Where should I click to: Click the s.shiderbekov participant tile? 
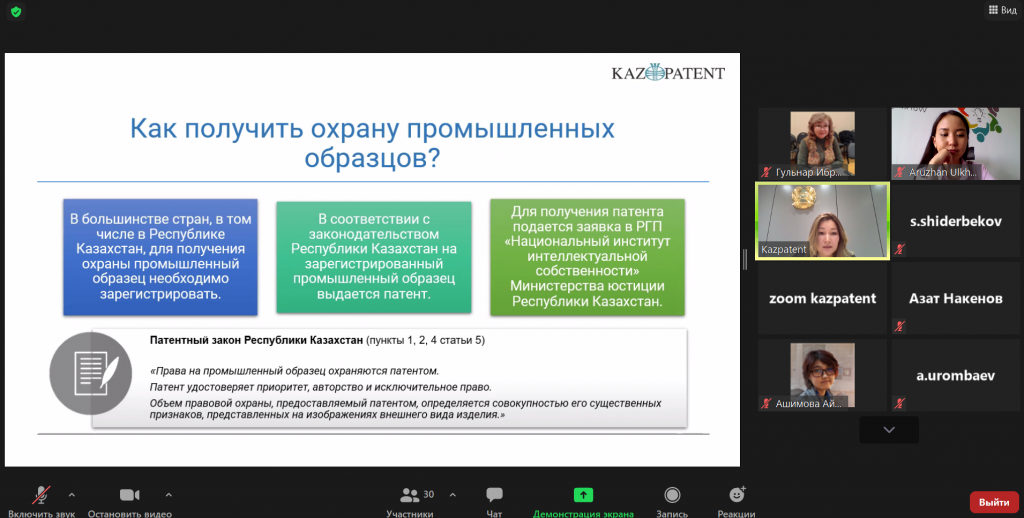point(955,221)
